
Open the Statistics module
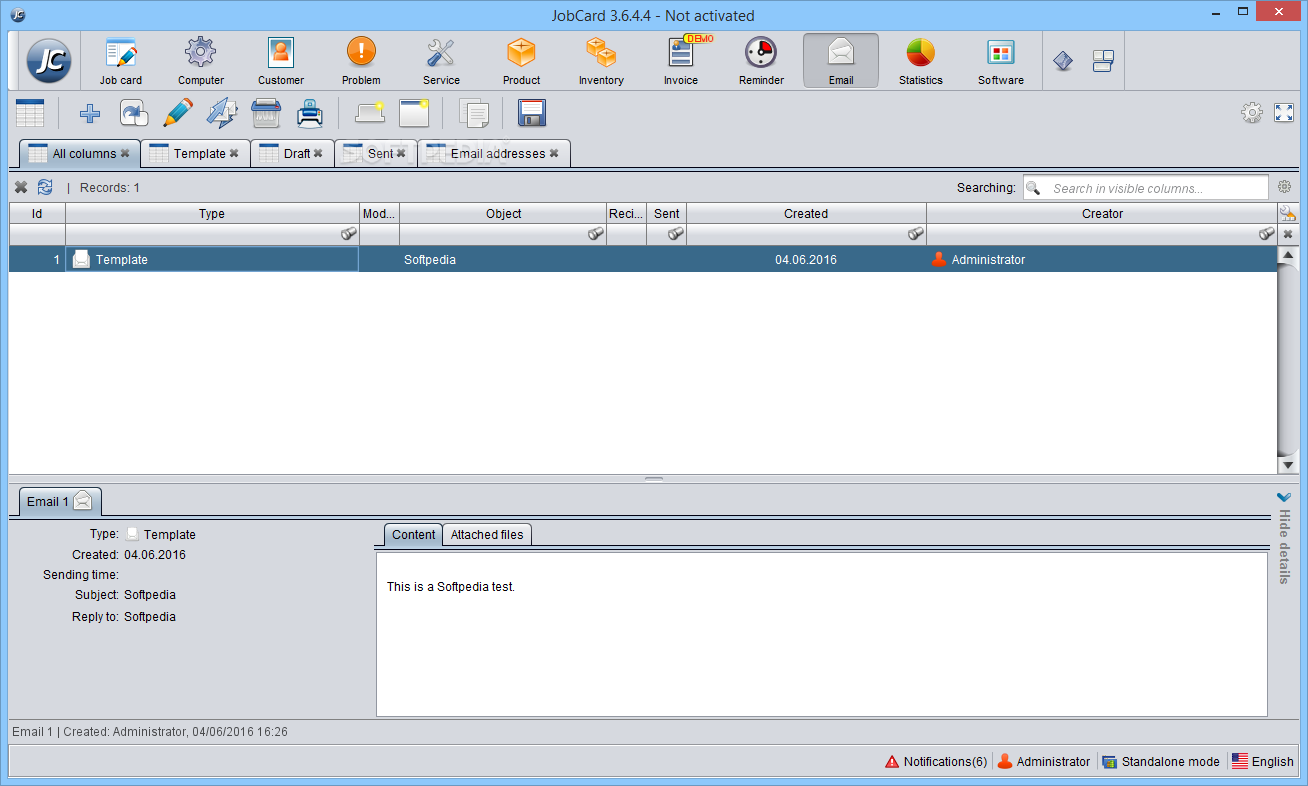921,61
